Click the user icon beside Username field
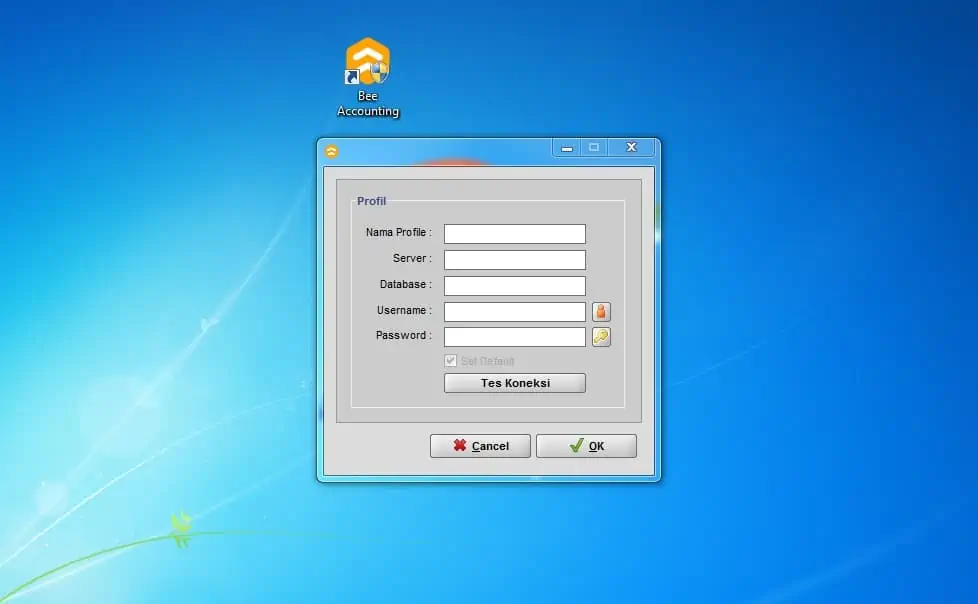This screenshot has width=978, height=604. pyautogui.click(x=601, y=311)
